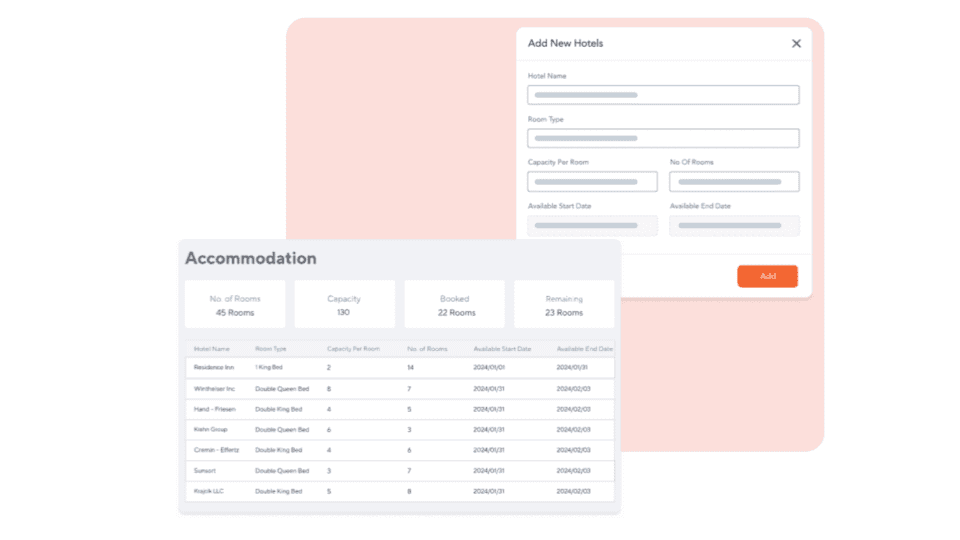This screenshot has width=960, height=540.
Task: Open the Available Start Date field
Action: click(x=592, y=225)
